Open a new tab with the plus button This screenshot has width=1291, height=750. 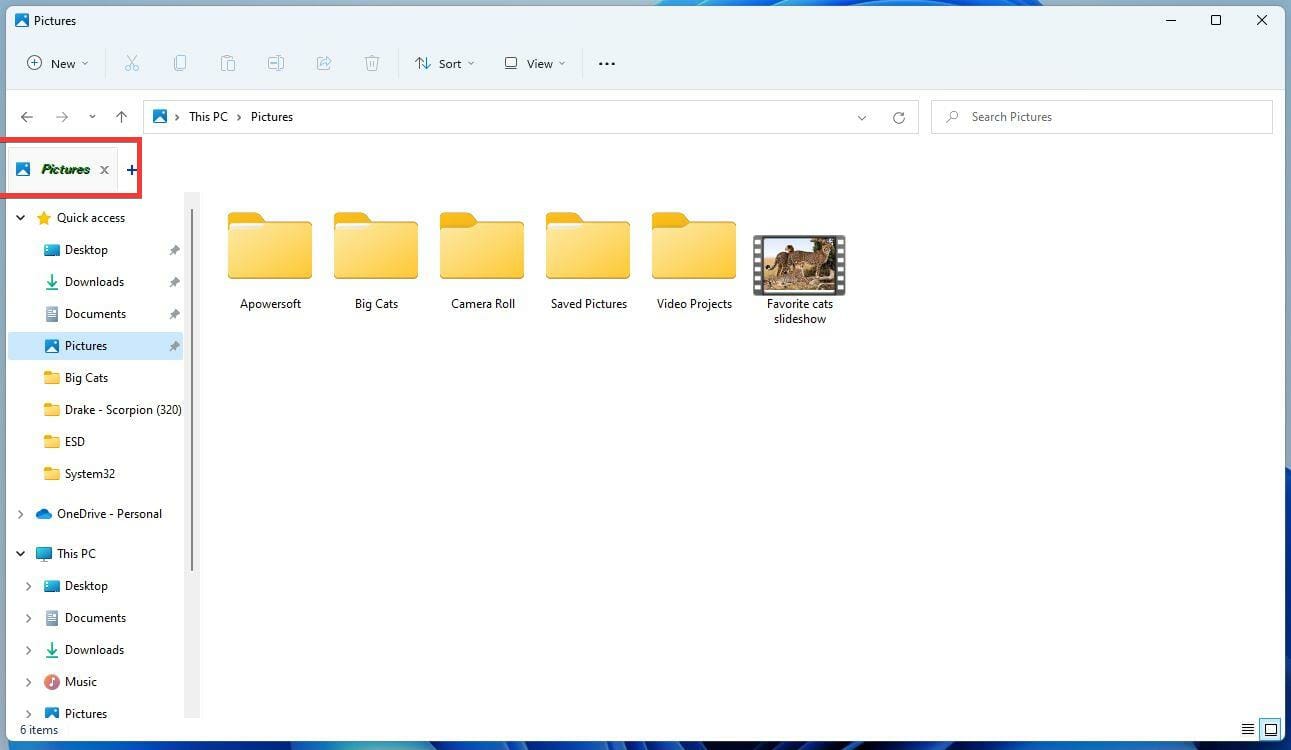tap(131, 169)
